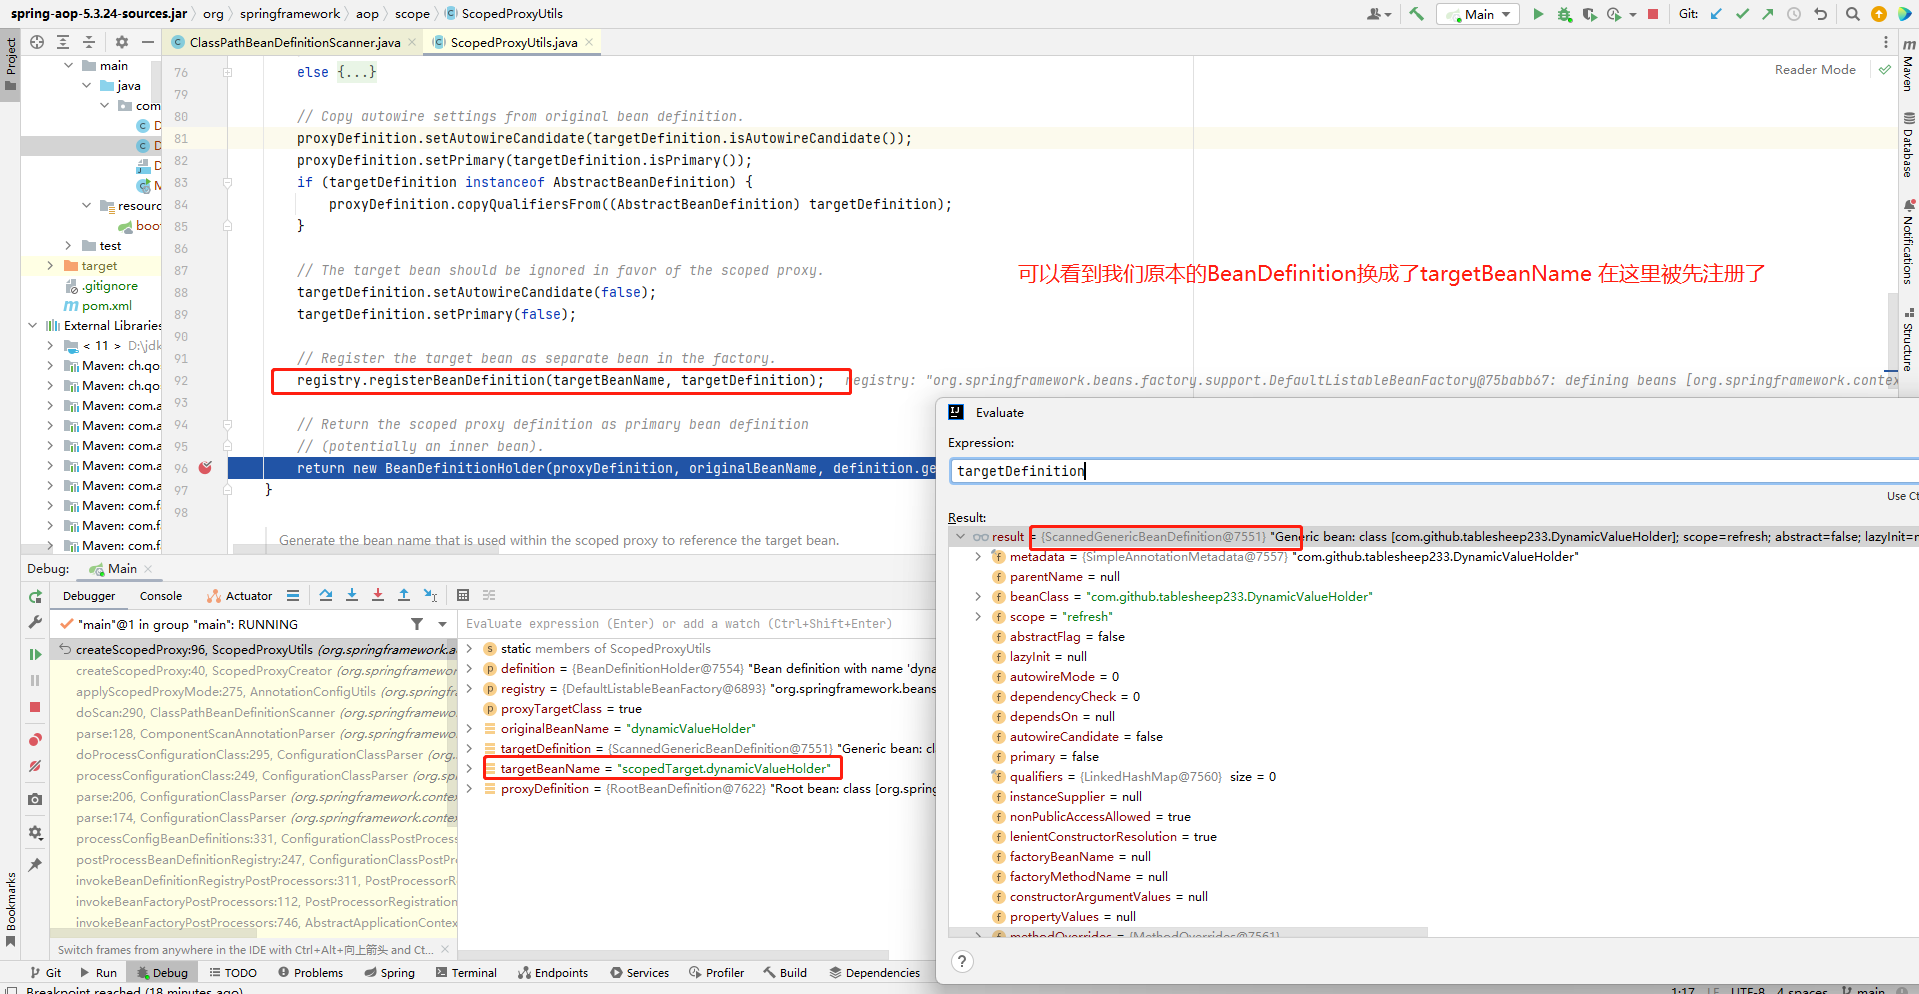Expand the target folder in project tree
This screenshot has width=1919, height=994.
51,266
